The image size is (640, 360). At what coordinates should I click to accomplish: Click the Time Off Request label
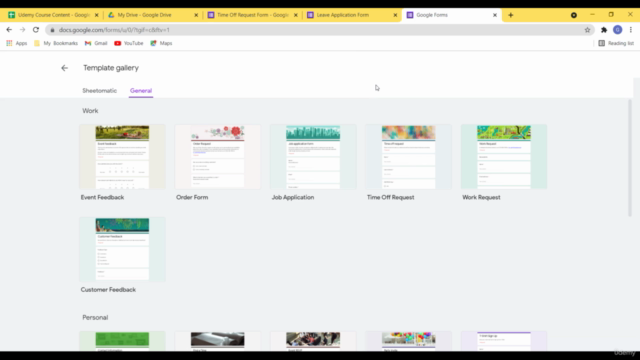[x=391, y=198]
